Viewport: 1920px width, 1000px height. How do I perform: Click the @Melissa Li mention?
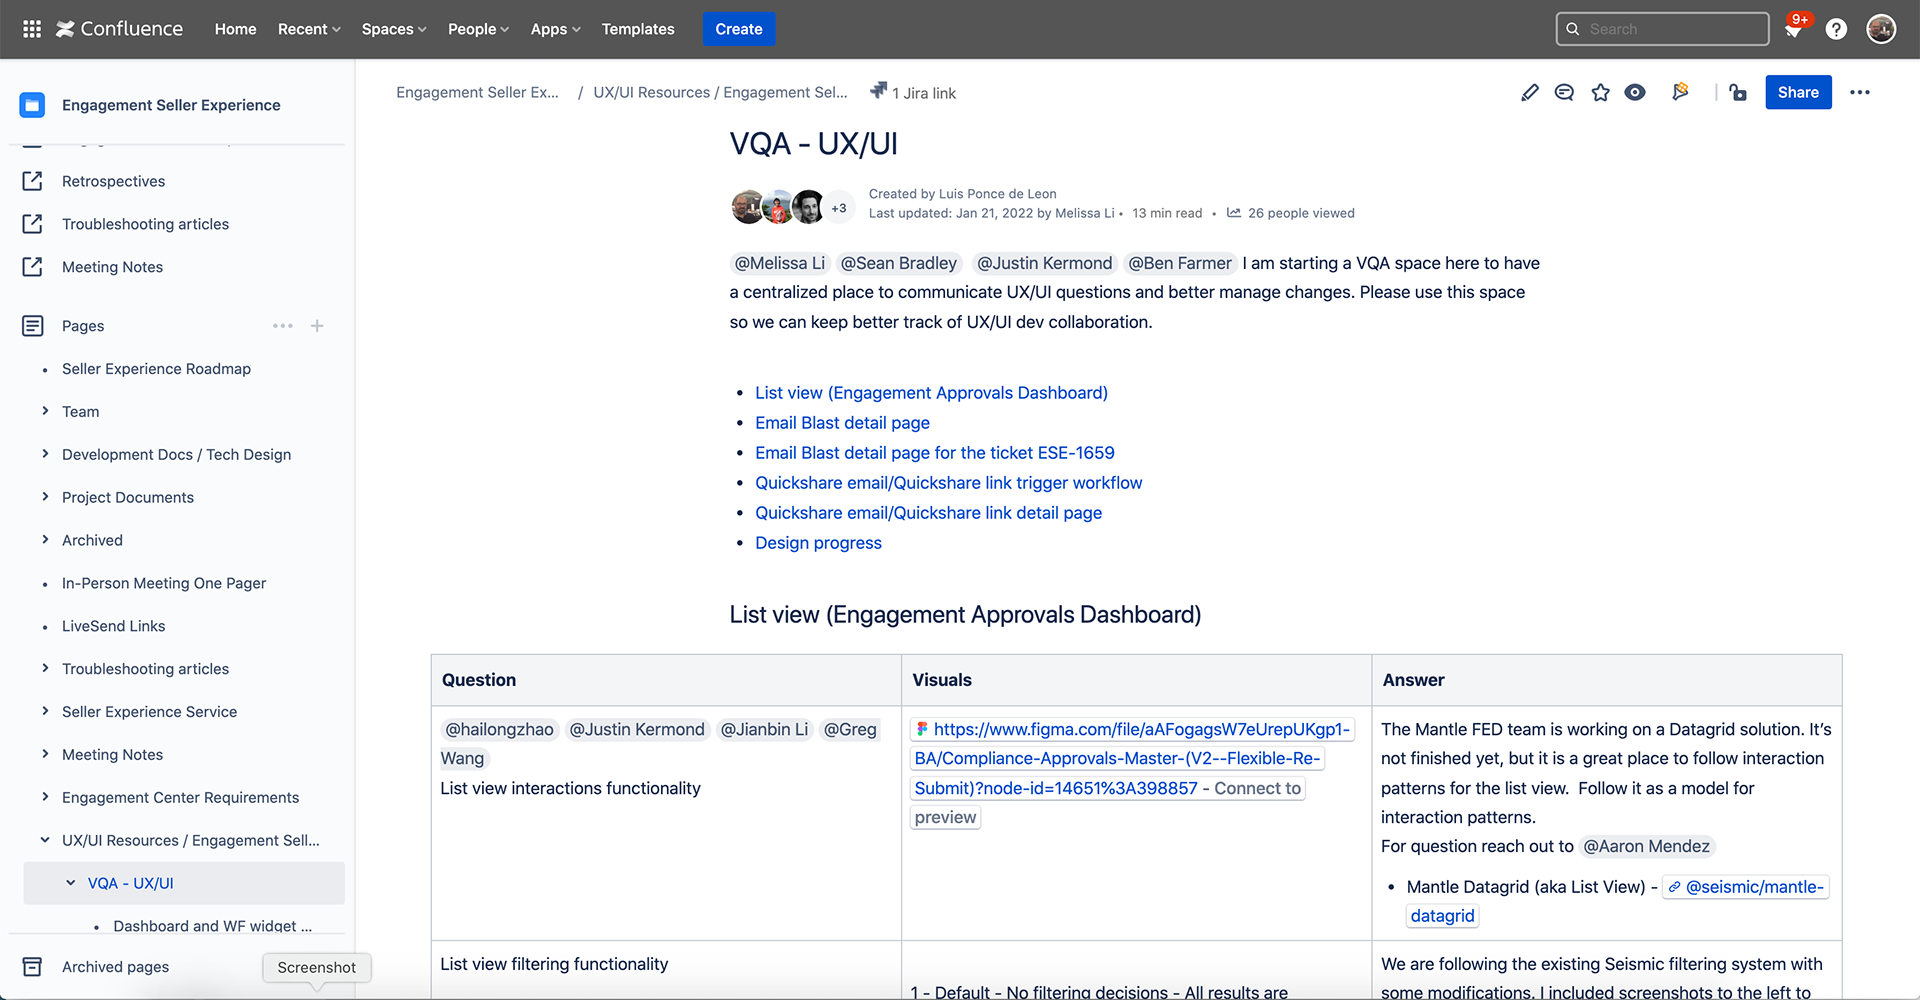(780, 263)
